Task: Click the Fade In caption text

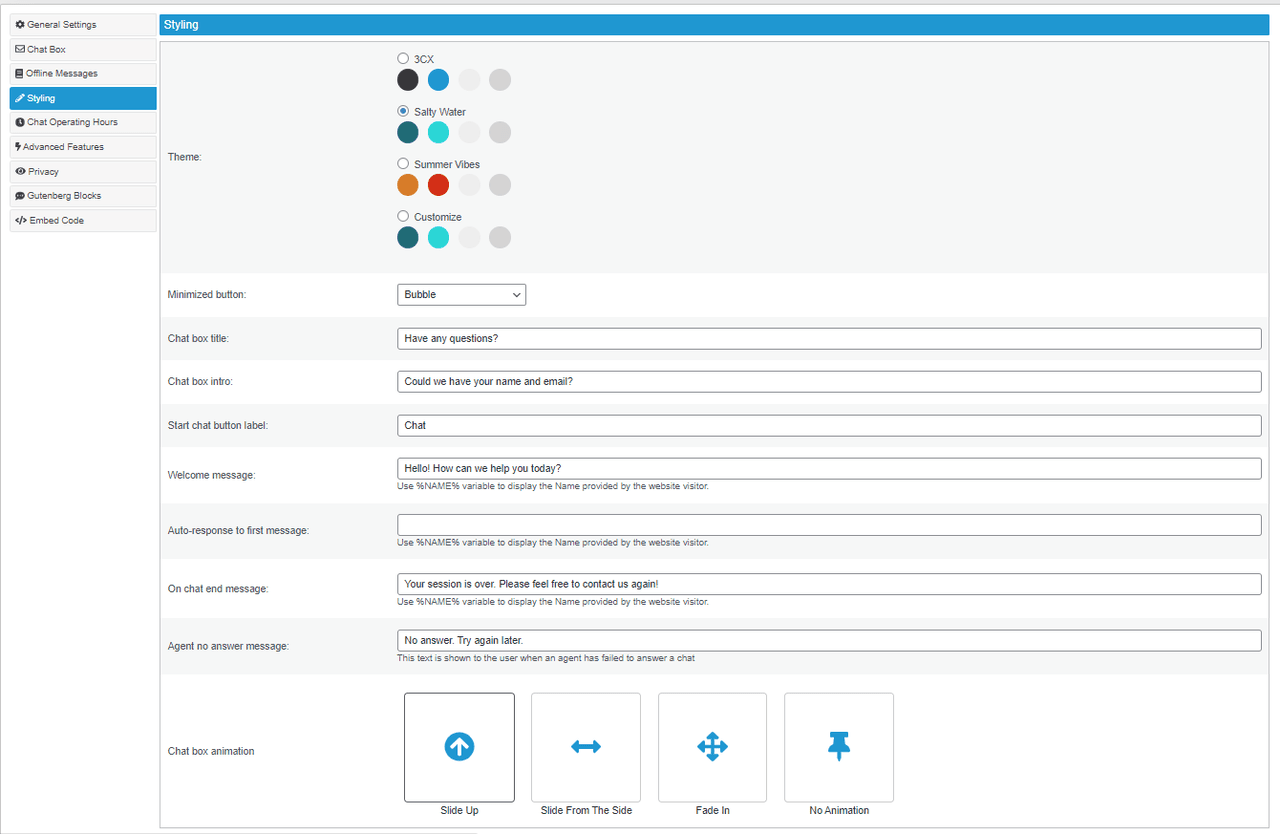Action: point(712,810)
